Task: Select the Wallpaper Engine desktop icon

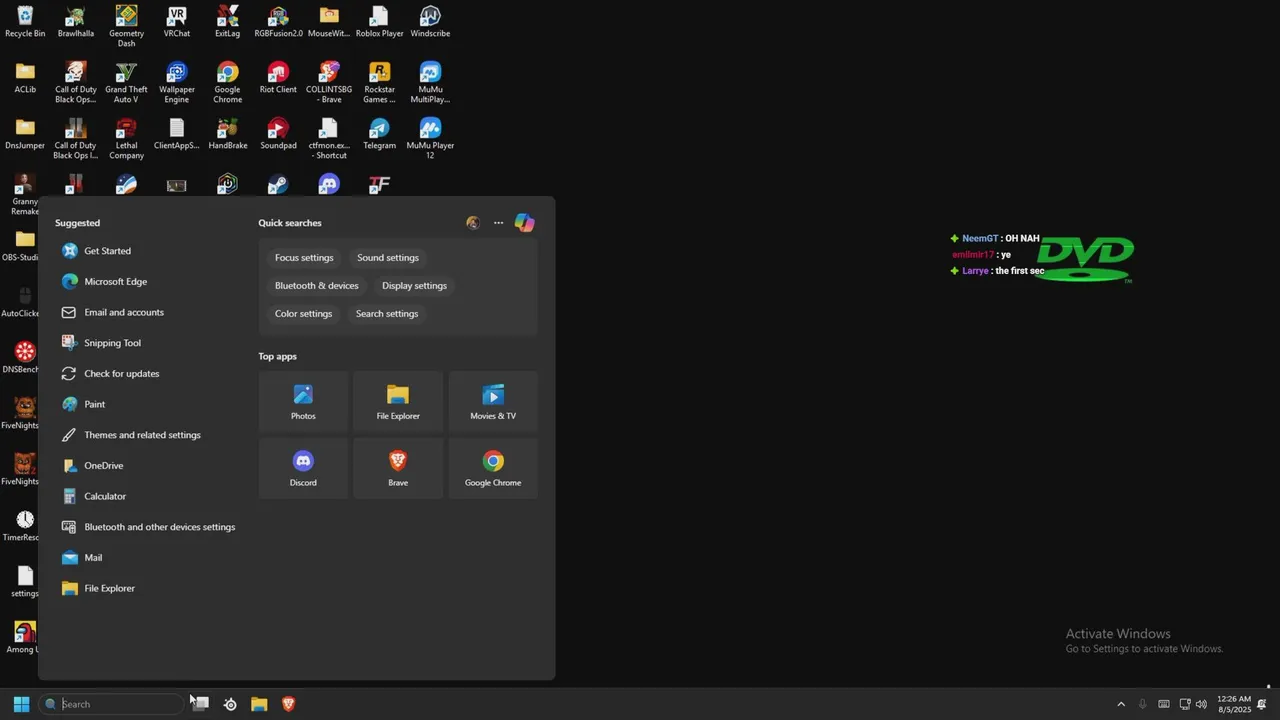Action: pyautogui.click(x=177, y=82)
